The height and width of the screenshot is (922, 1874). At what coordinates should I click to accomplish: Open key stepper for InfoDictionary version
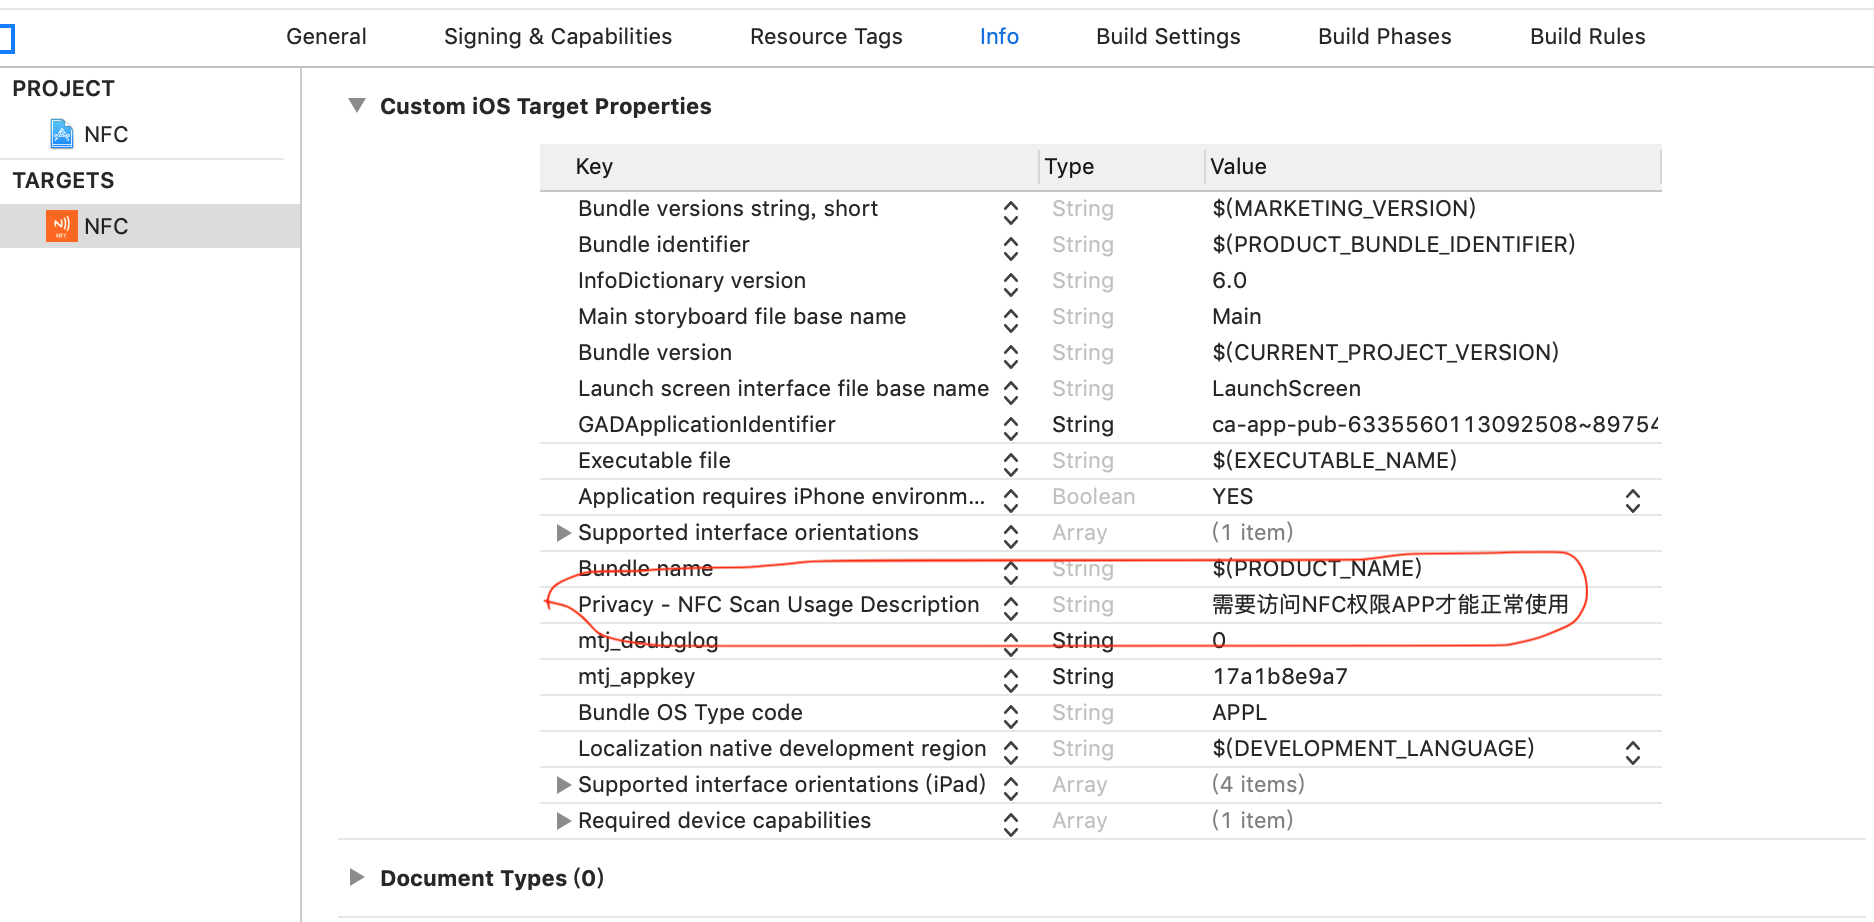click(x=1011, y=284)
